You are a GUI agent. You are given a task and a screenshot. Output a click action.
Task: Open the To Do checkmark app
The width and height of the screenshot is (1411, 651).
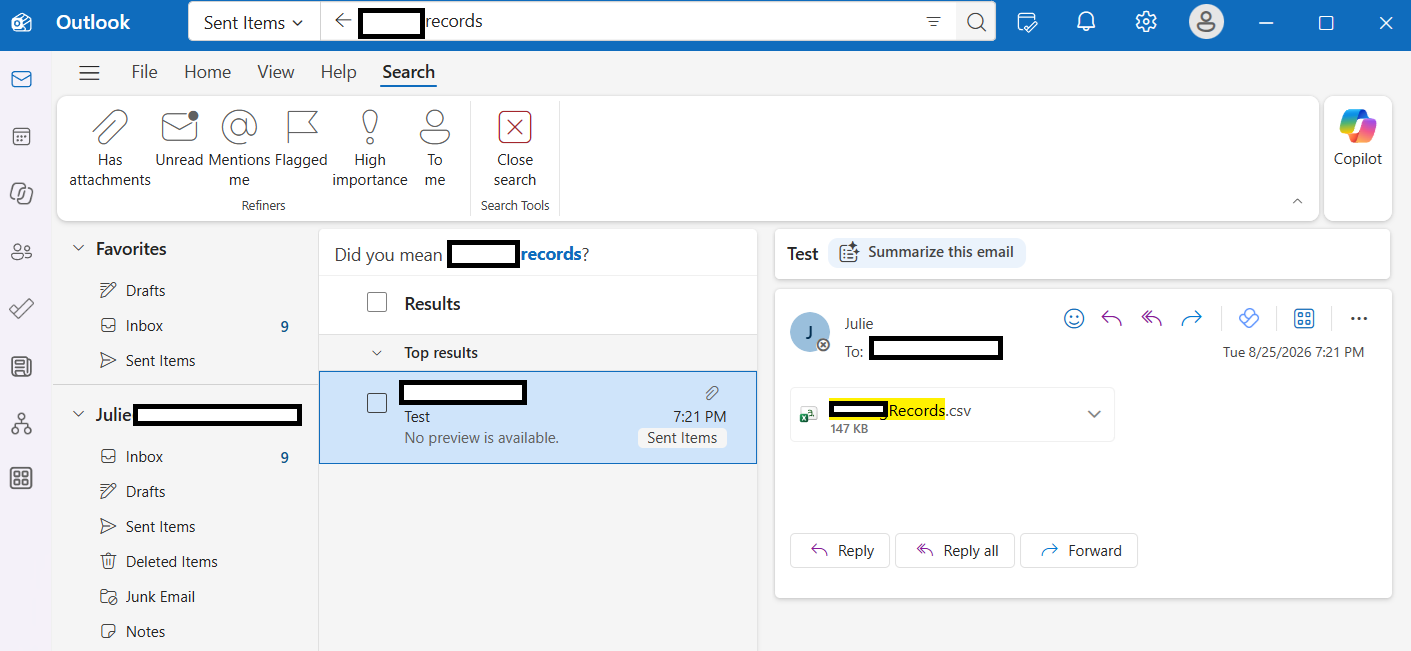tap(21, 309)
